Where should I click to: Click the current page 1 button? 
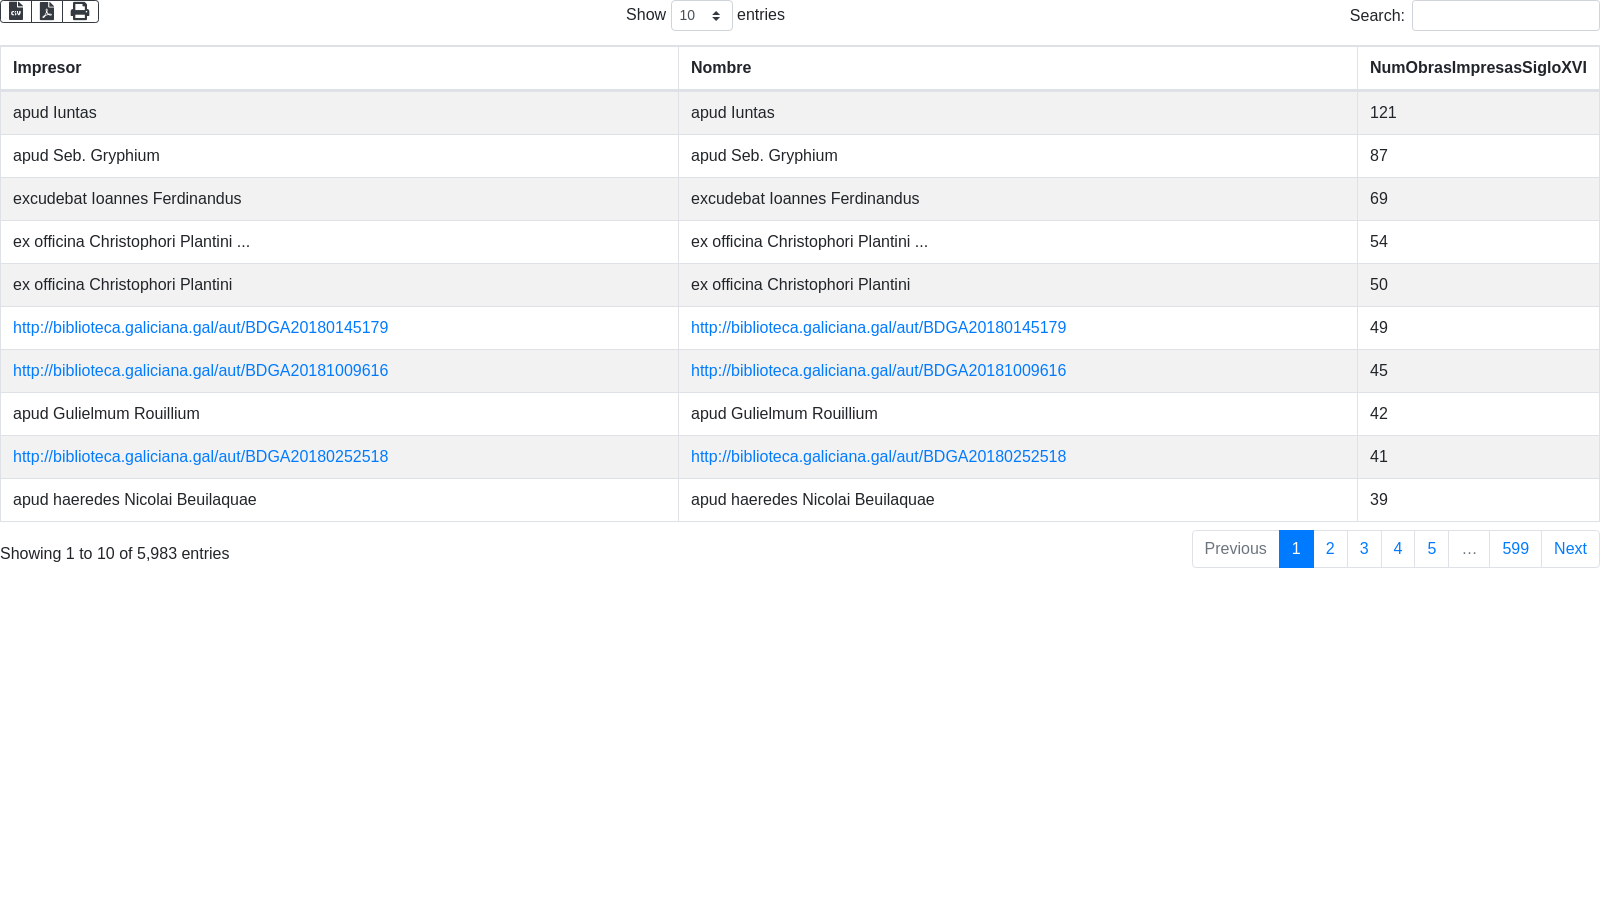[1296, 549]
